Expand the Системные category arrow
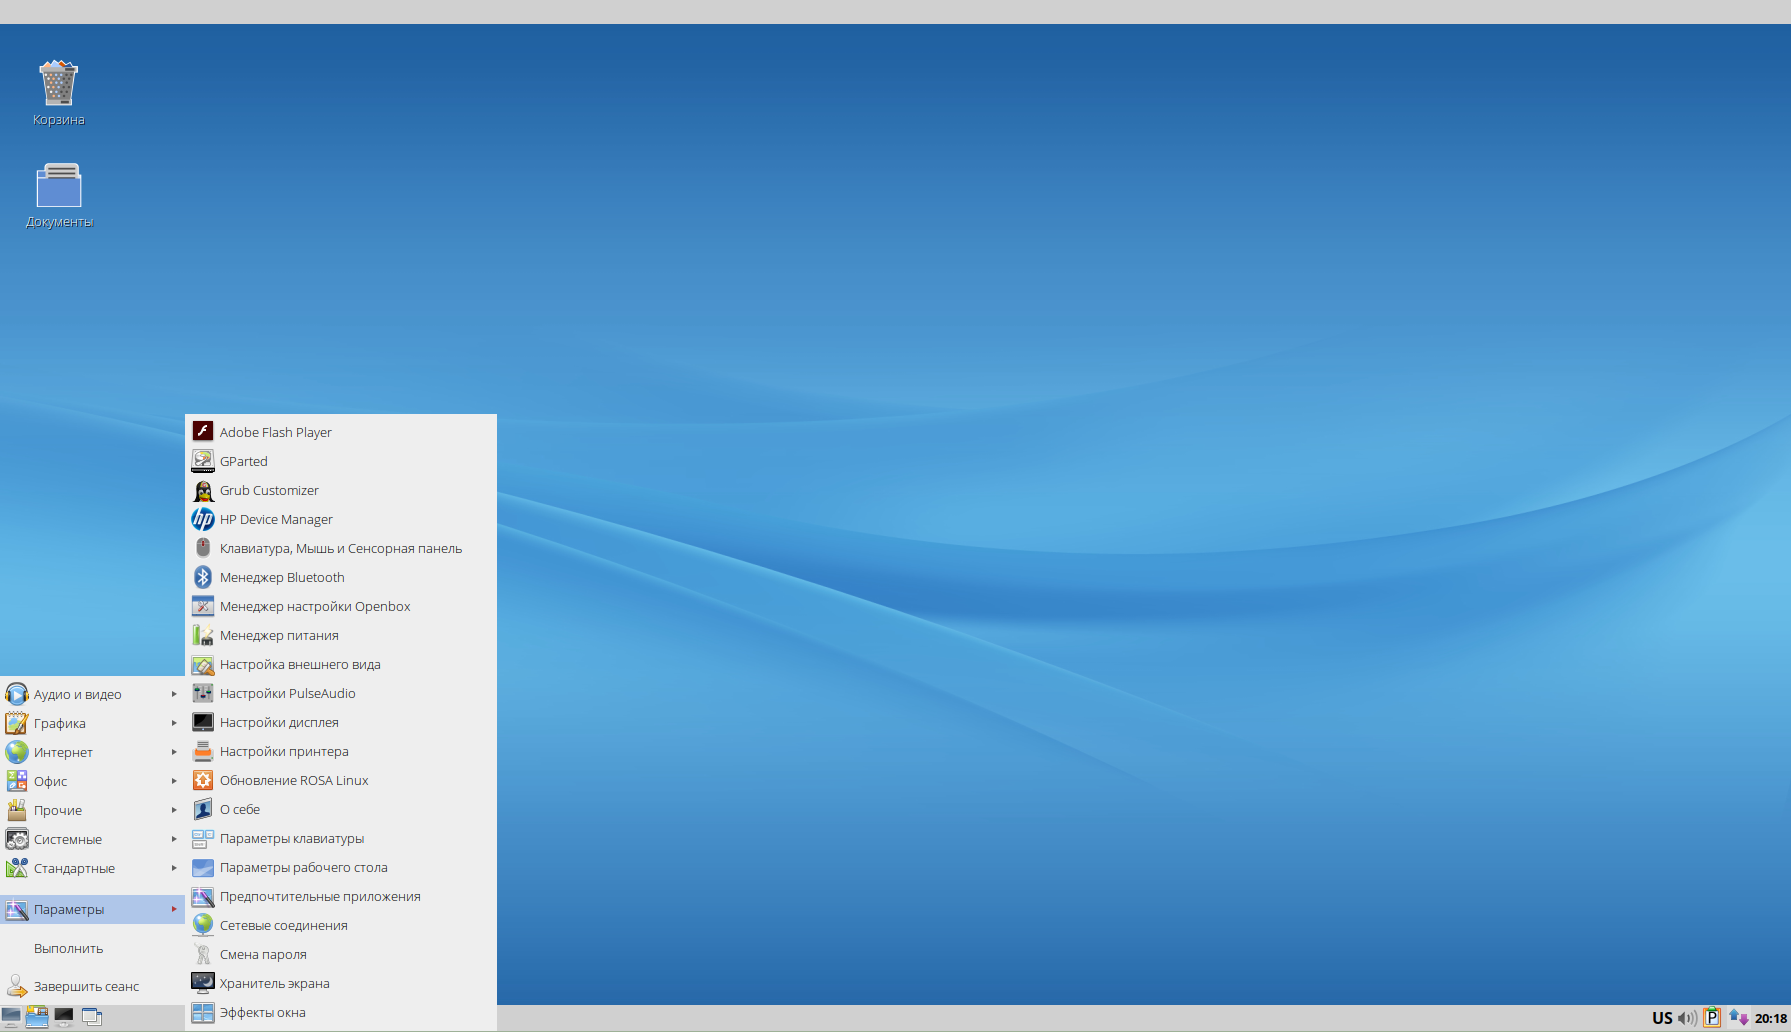Viewport: 1791px width, 1032px height. click(x=174, y=839)
